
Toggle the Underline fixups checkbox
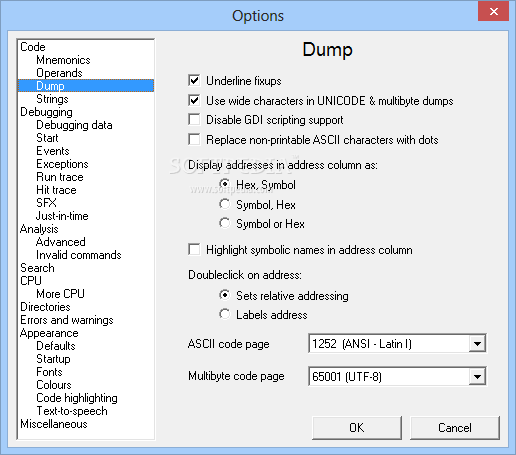click(194, 80)
